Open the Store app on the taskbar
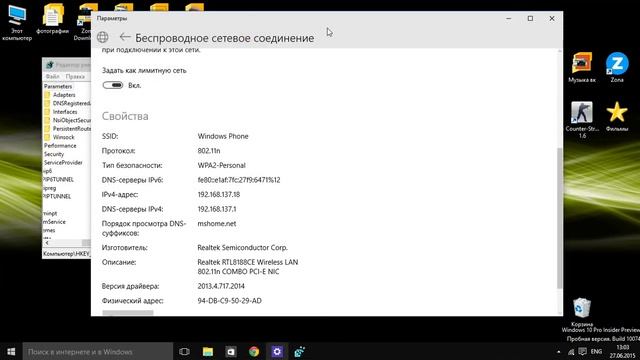Image resolution: width=640 pixels, height=360 pixels. coord(231,351)
